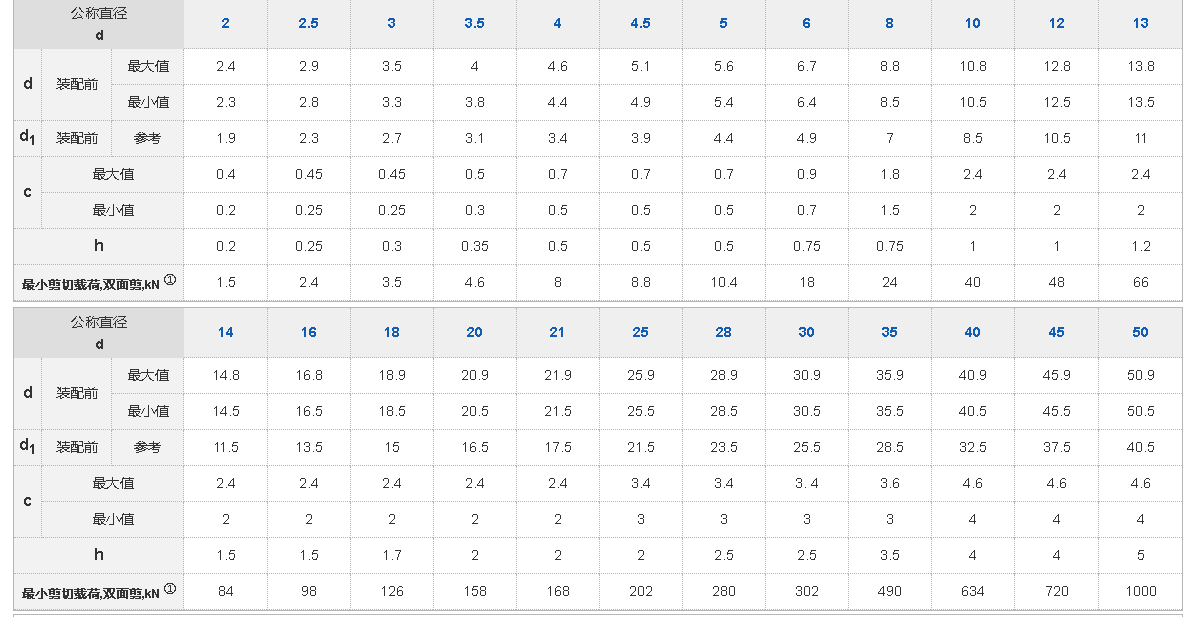
Task: Click the blue nominal diameter 45 header link
Action: pos(1056,332)
